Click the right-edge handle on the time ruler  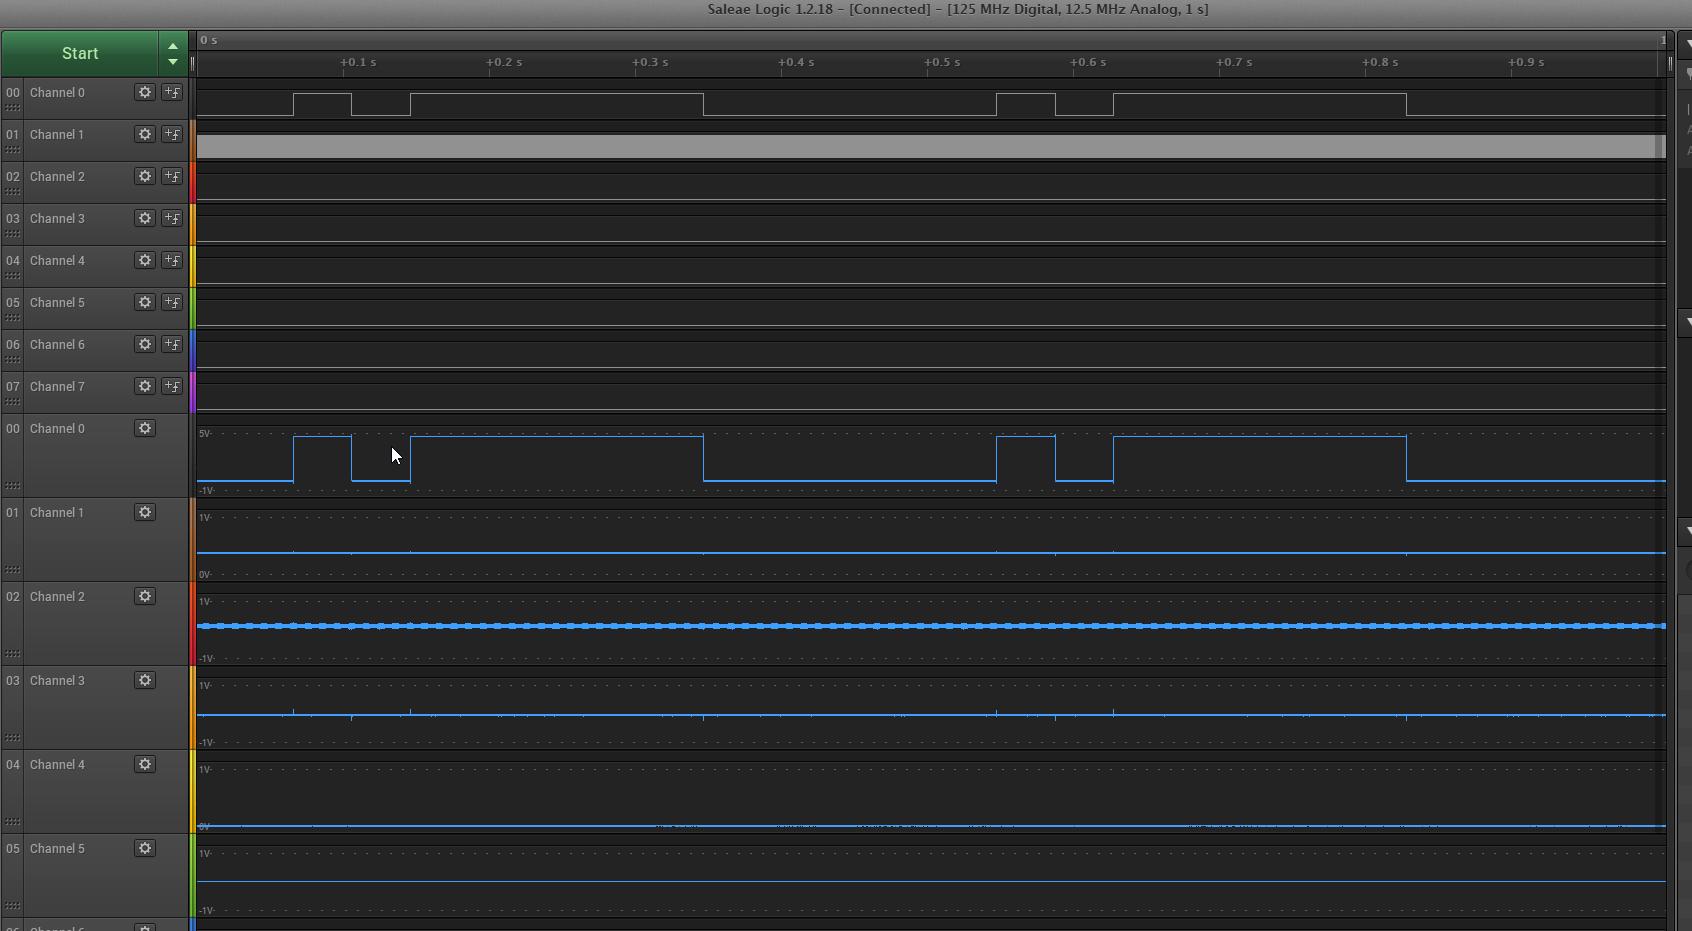(1669, 64)
